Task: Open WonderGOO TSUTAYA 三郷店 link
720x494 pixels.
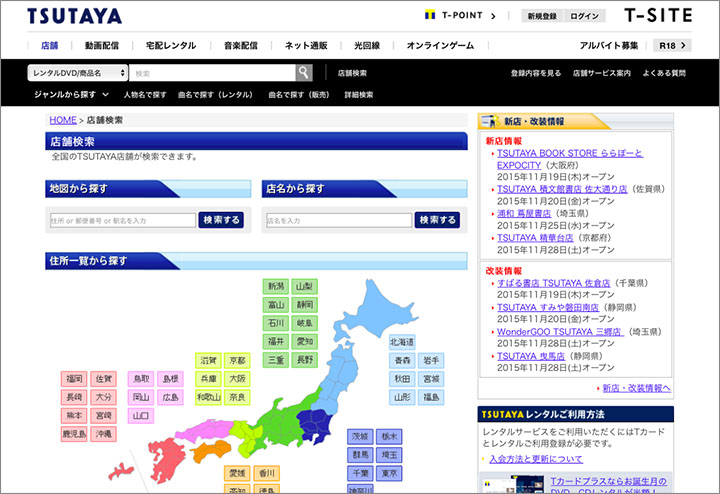Action: point(560,332)
